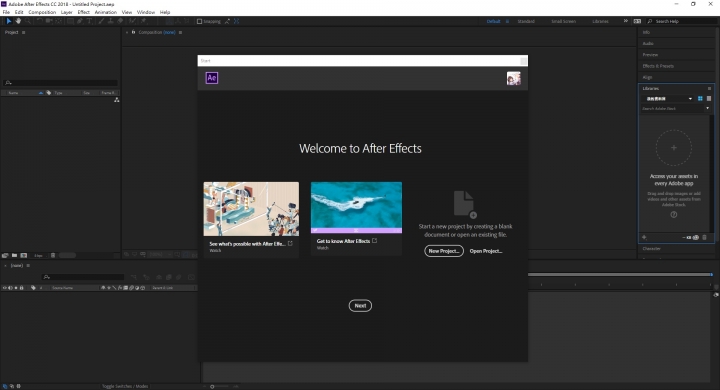Select the Eraser tool

pyautogui.click(x=120, y=21)
